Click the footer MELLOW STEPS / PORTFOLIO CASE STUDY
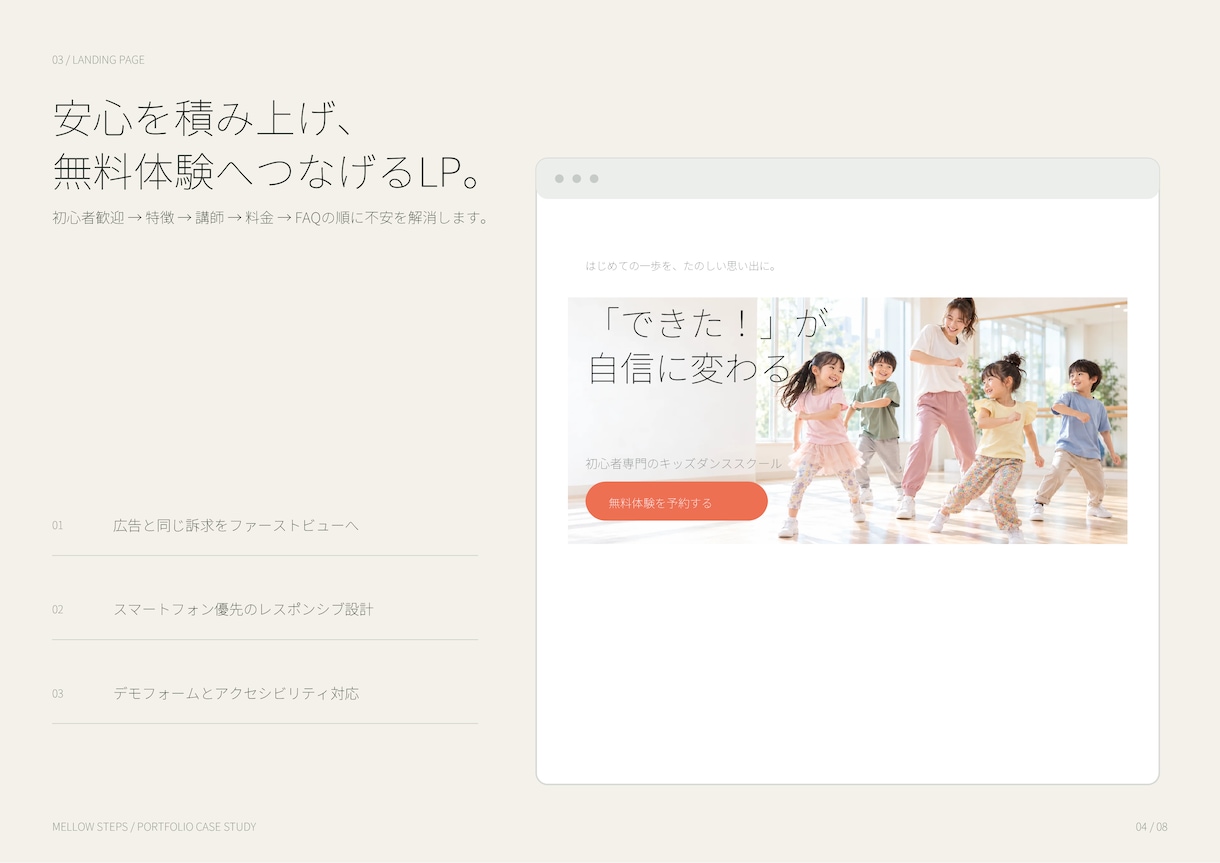This screenshot has height=863, width=1220. (x=154, y=827)
